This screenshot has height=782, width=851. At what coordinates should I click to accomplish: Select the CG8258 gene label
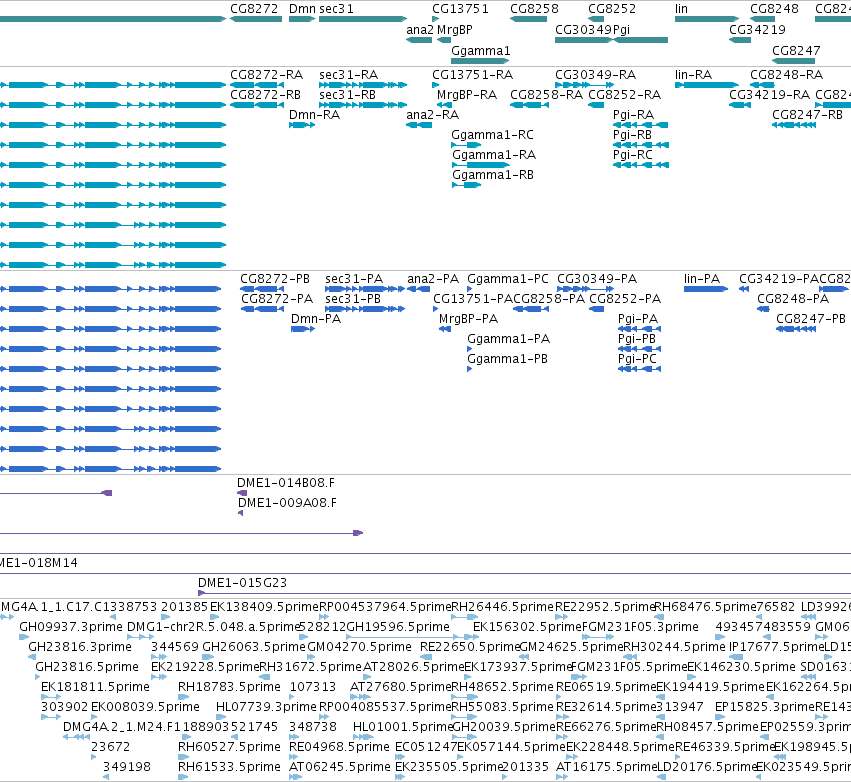(x=534, y=9)
